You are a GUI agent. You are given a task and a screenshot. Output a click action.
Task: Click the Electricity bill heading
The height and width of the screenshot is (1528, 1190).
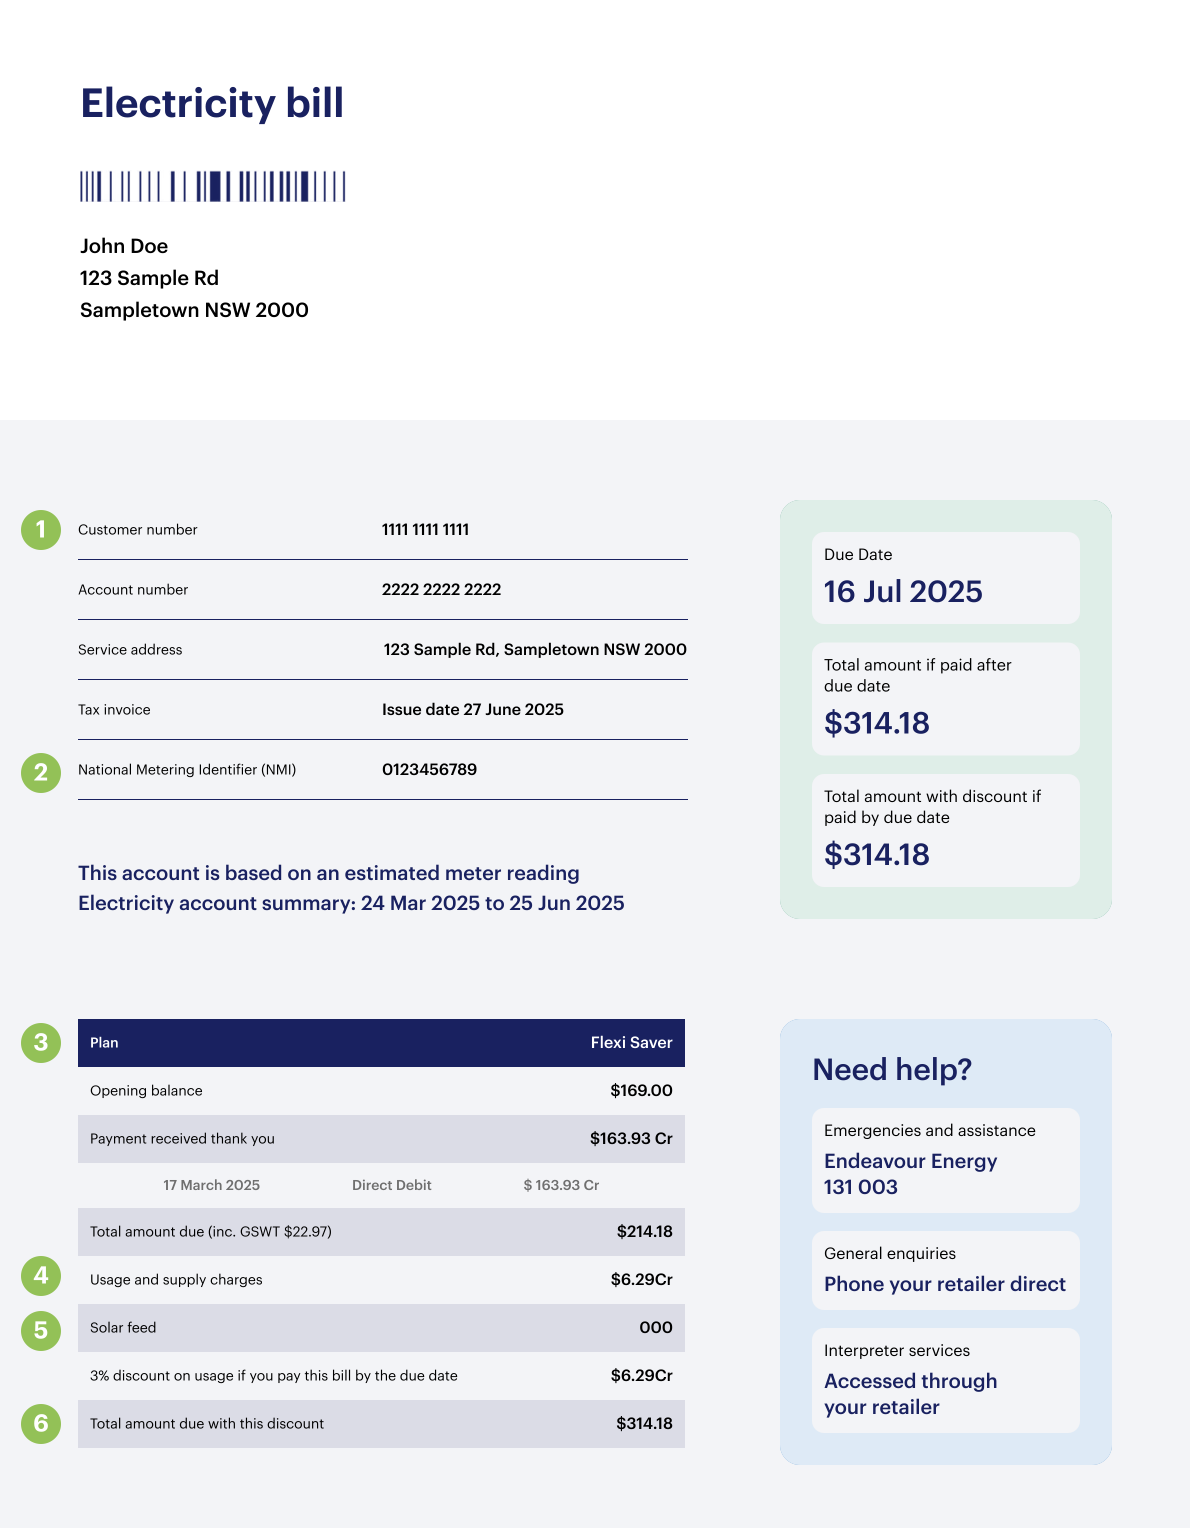[x=212, y=104]
